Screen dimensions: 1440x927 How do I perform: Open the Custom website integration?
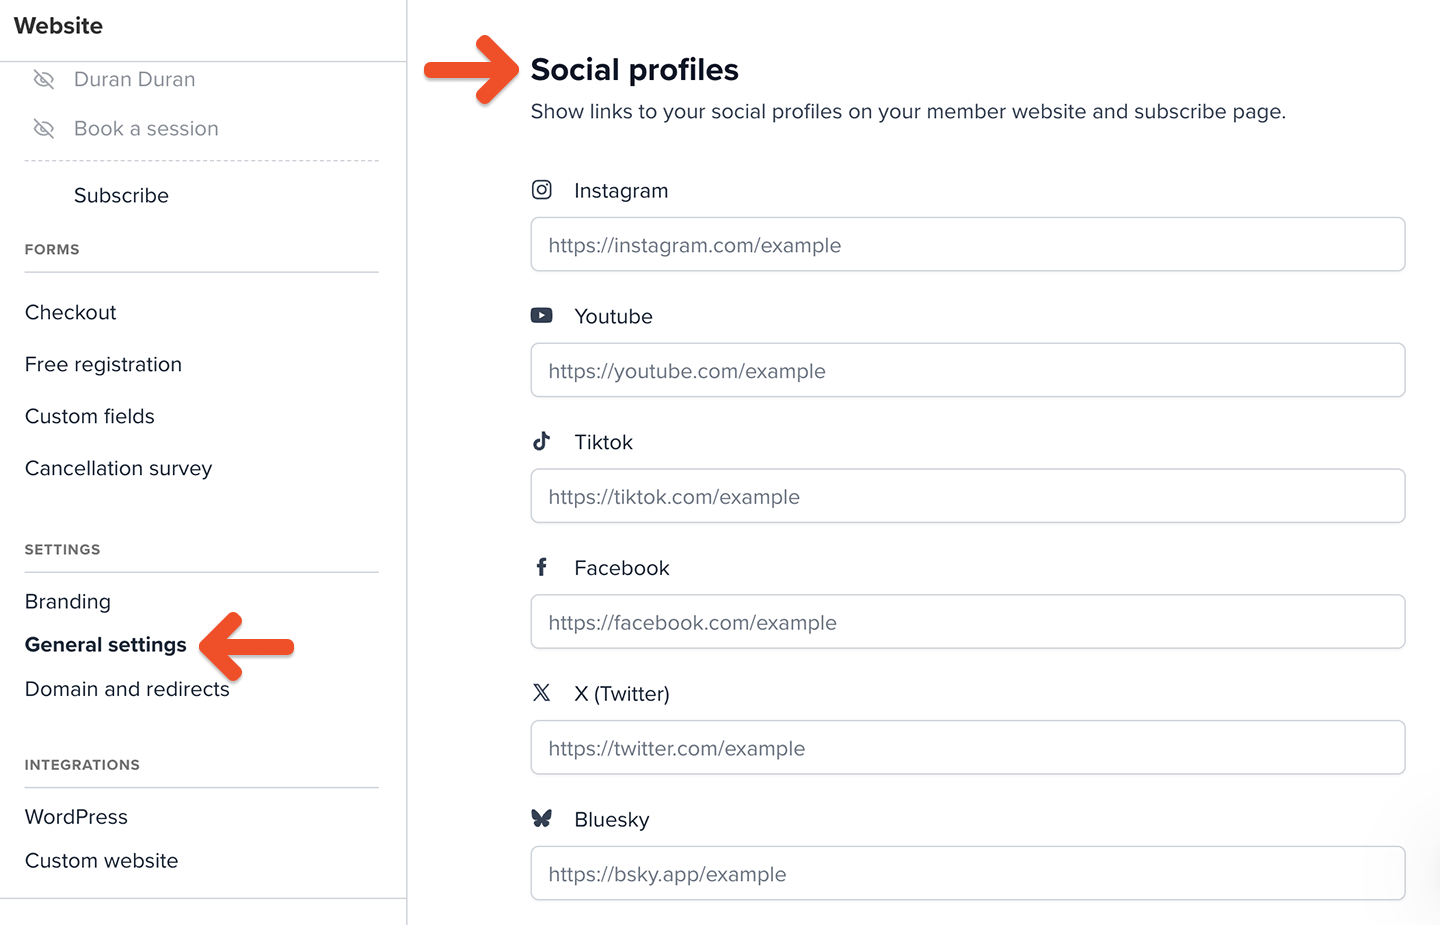[x=101, y=860]
